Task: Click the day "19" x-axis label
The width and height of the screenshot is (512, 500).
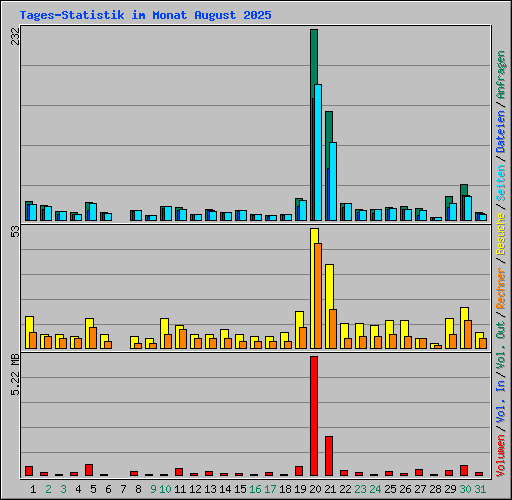Action: tap(300, 489)
